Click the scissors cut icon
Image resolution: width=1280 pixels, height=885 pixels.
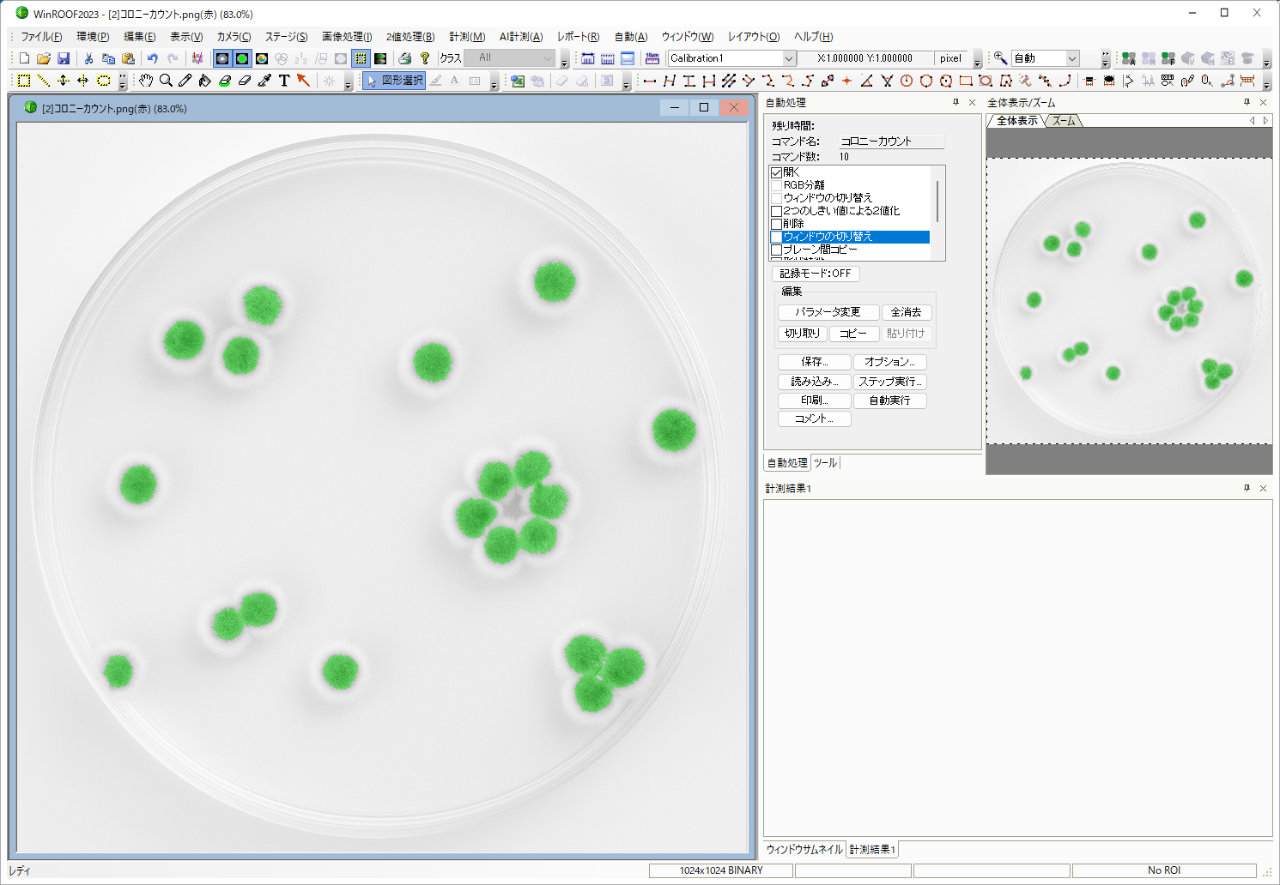point(89,59)
